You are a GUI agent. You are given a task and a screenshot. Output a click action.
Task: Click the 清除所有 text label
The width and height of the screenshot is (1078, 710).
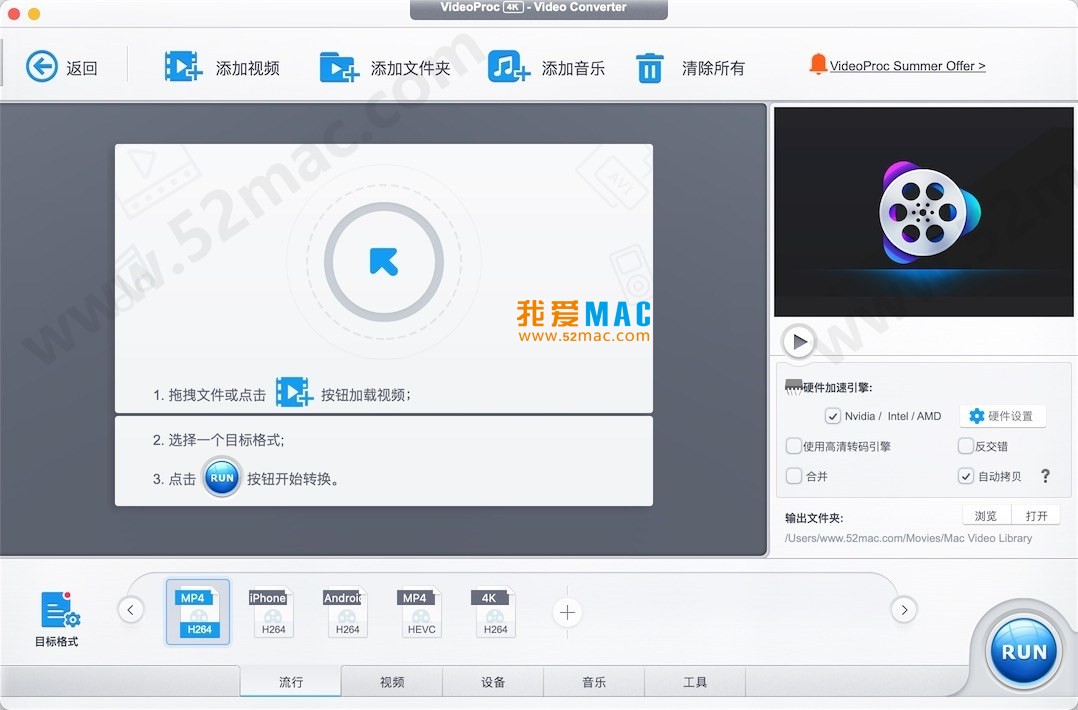click(x=713, y=68)
